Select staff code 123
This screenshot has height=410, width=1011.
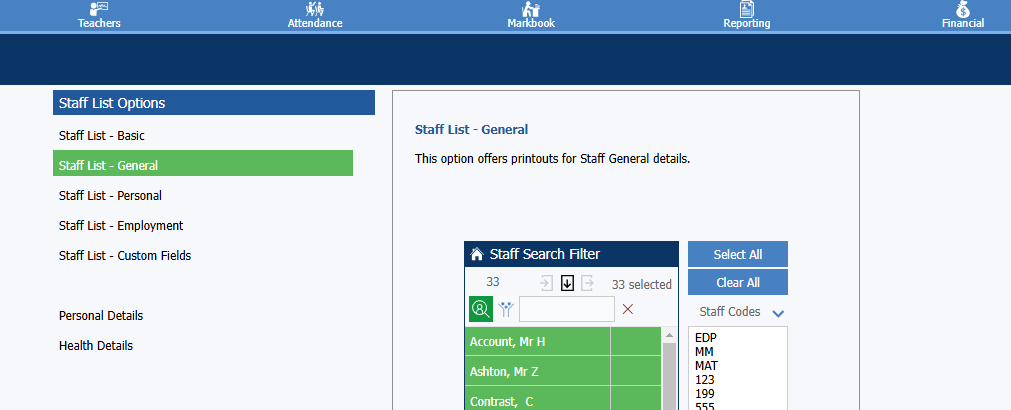click(704, 380)
